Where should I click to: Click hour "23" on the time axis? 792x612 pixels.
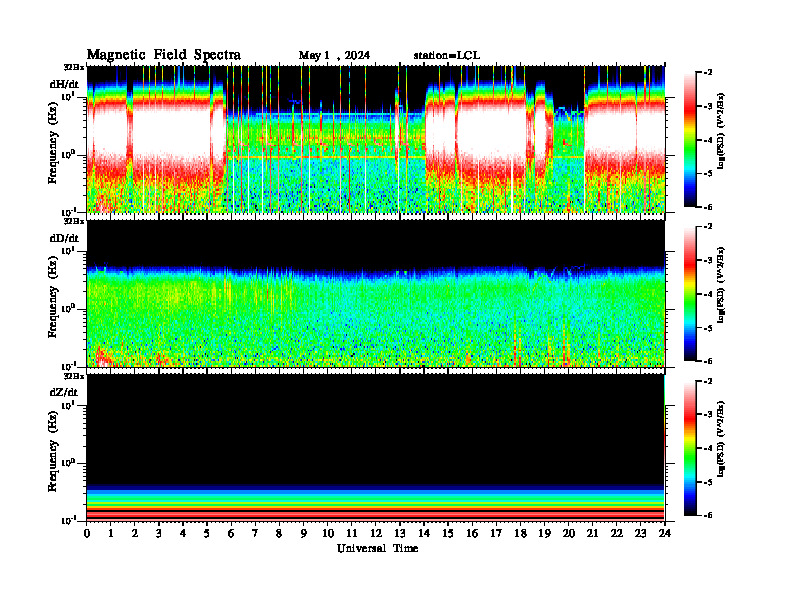tap(640, 533)
